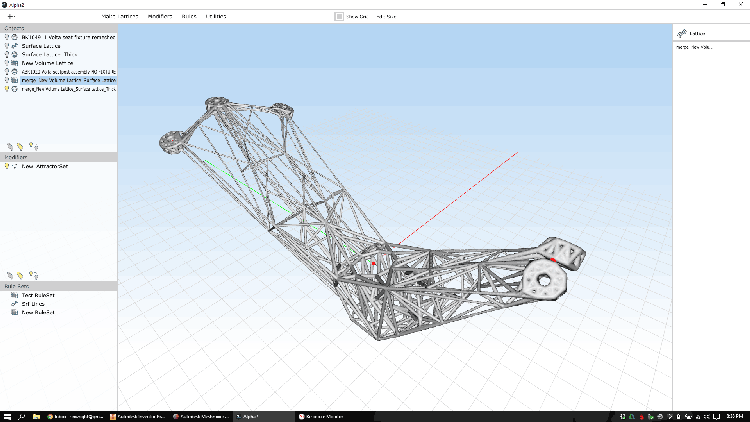Click the grey bulb icon under Modifiers list

tap(10, 275)
